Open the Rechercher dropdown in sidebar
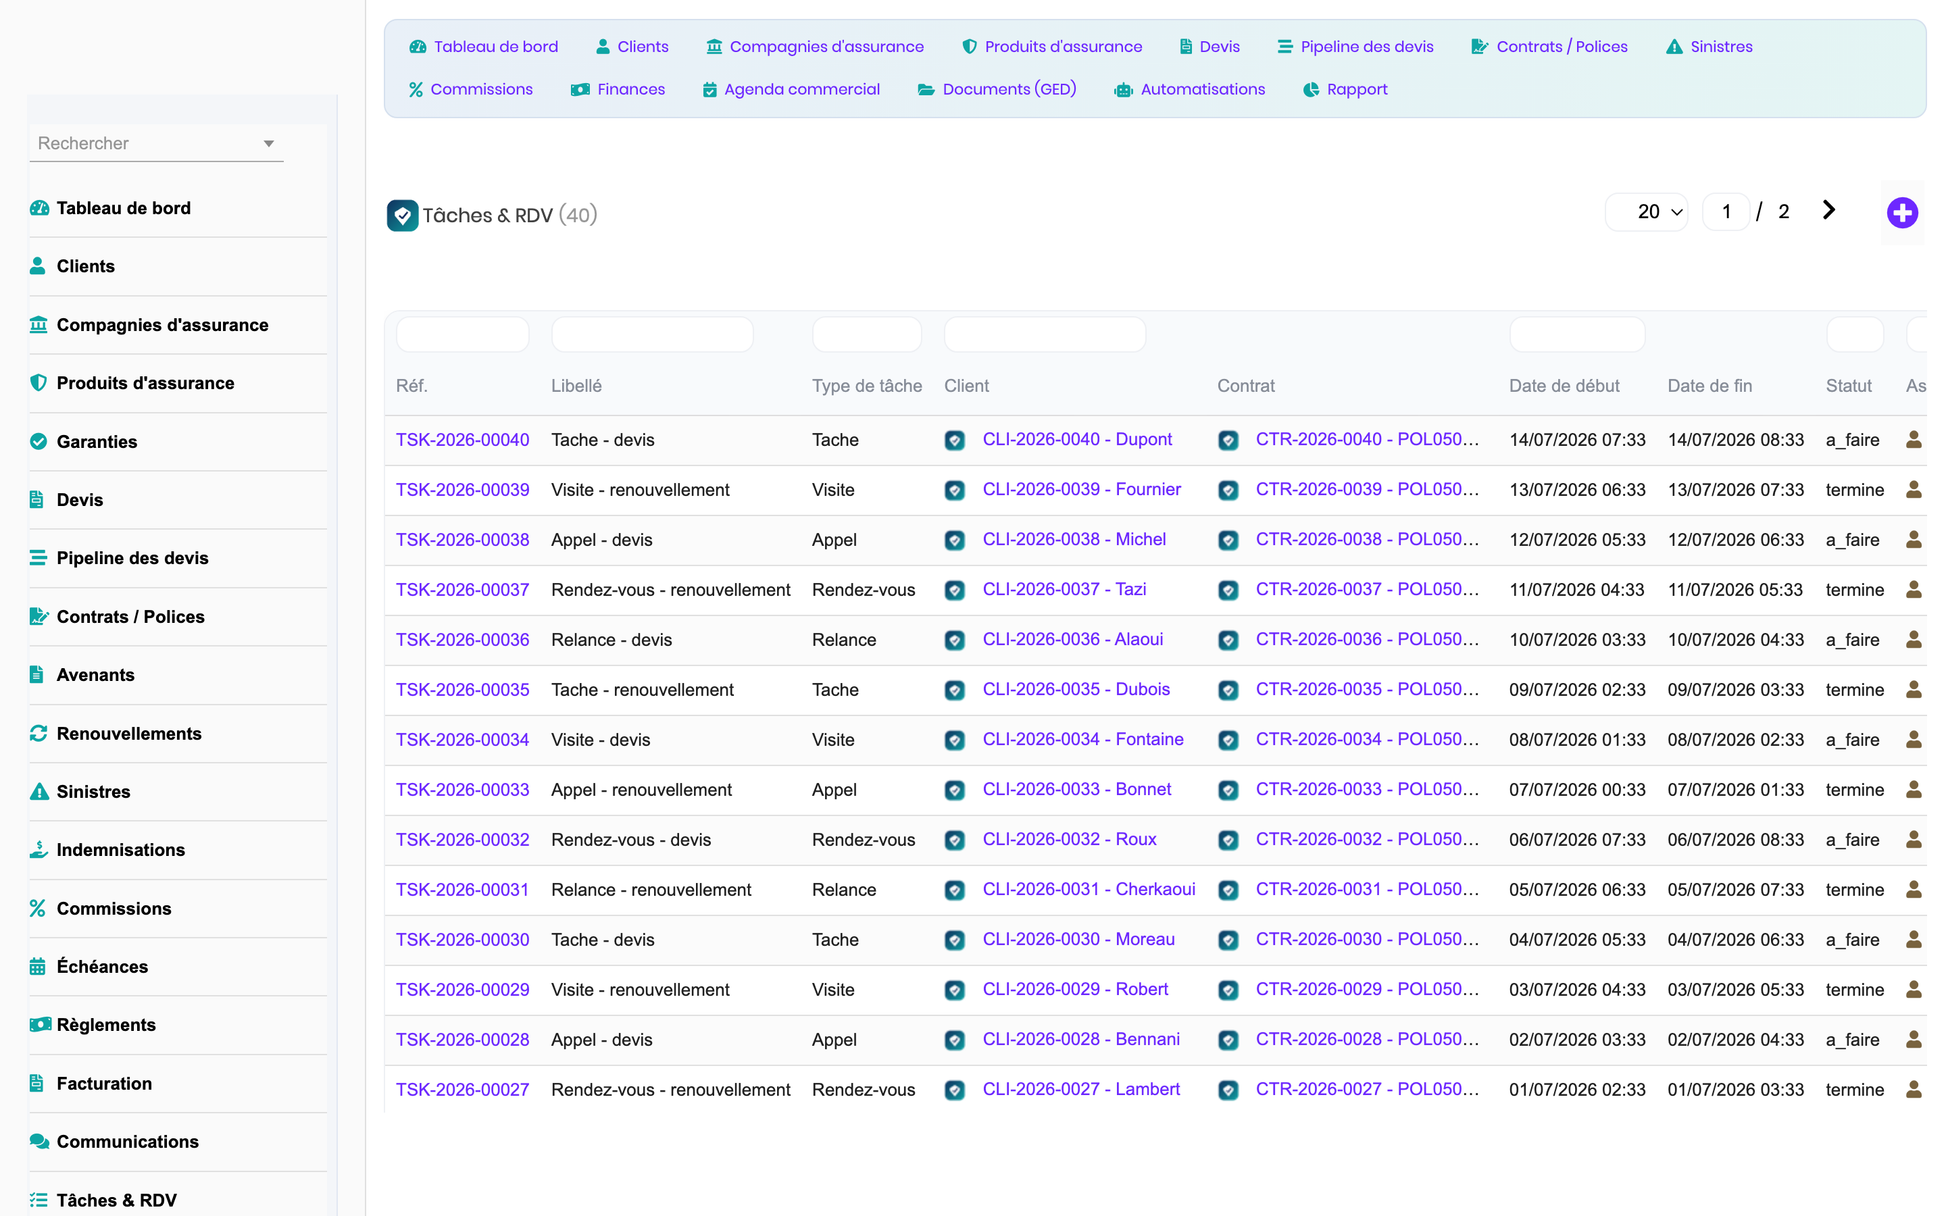 coord(156,143)
